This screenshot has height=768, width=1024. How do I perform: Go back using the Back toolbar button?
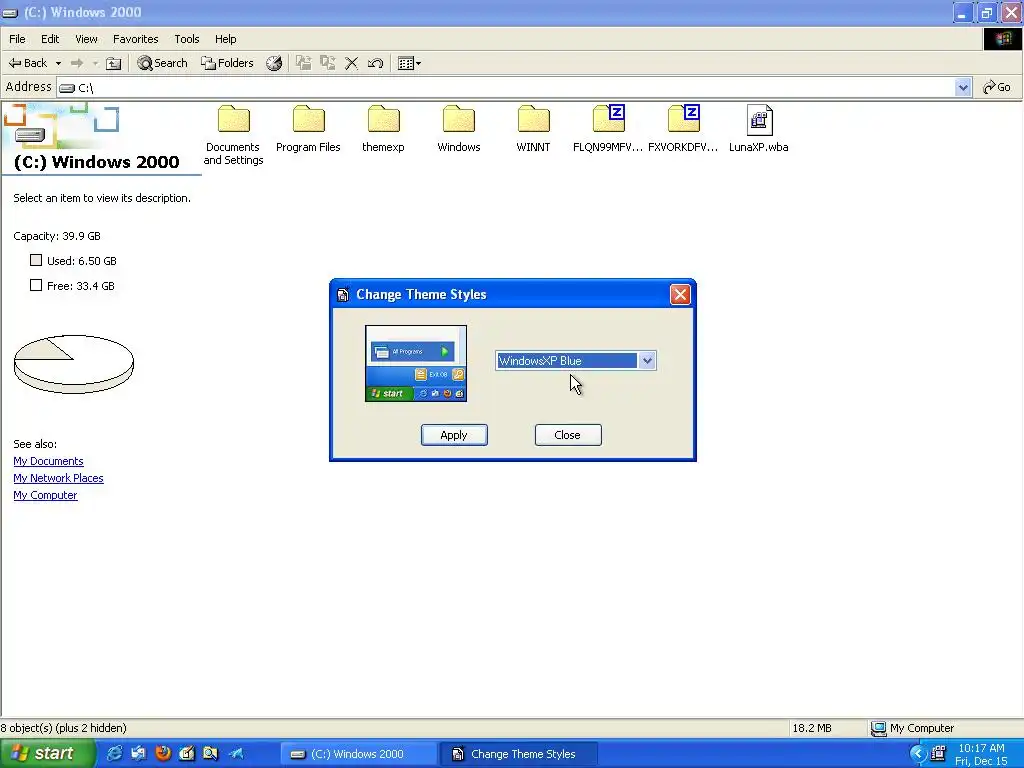click(x=27, y=63)
